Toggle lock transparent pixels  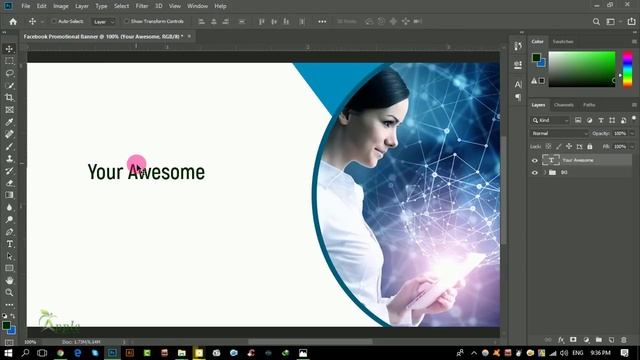point(548,146)
